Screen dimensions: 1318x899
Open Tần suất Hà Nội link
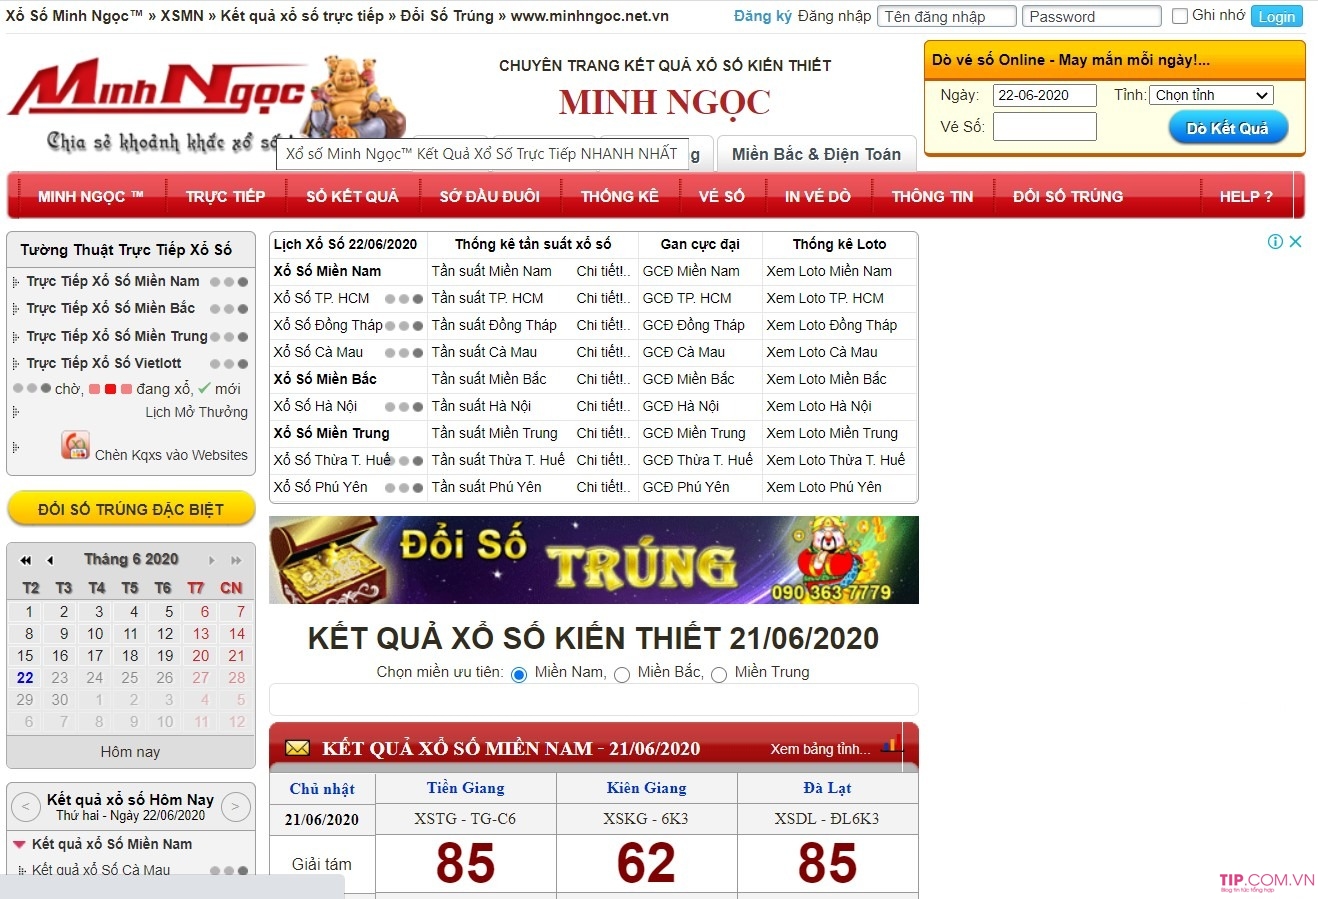(x=481, y=406)
